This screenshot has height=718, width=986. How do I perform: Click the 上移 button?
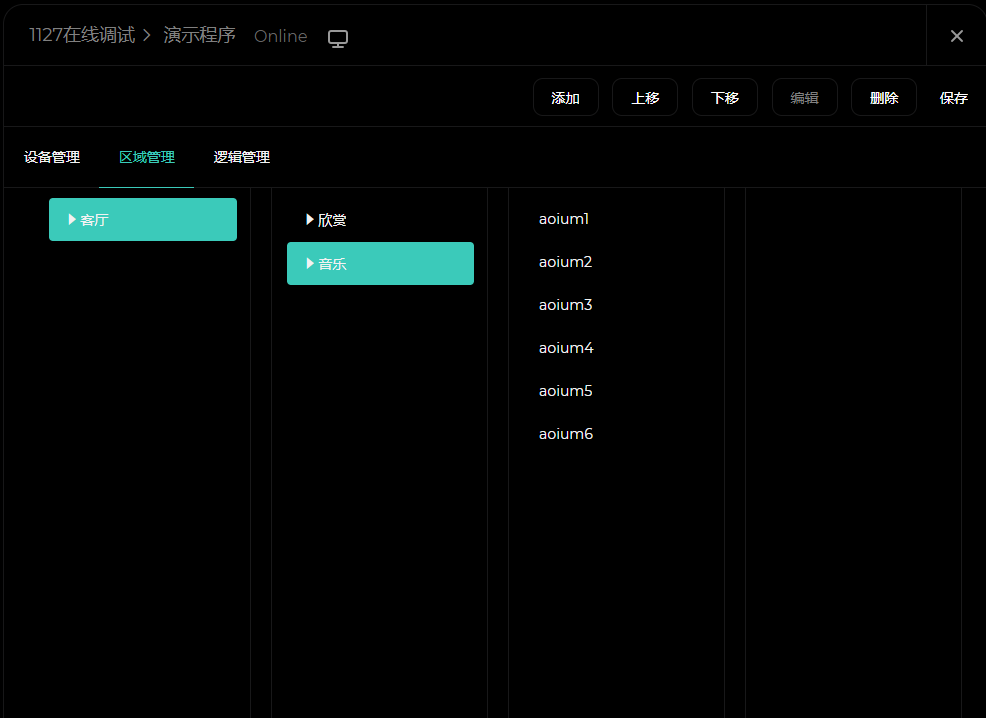point(645,97)
